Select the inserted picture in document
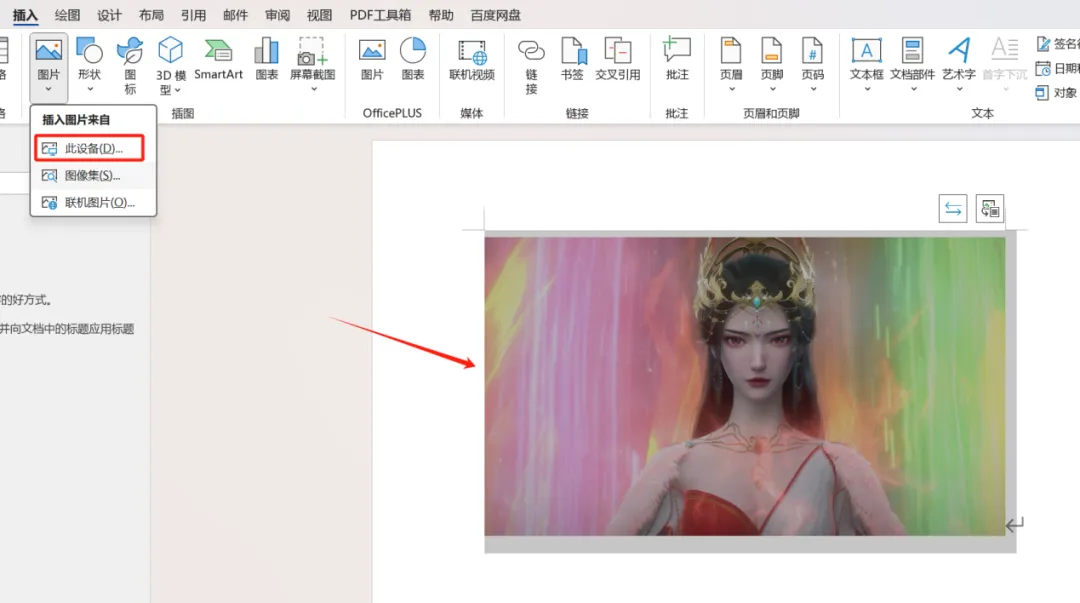This screenshot has height=603, width=1080. click(745, 387)
